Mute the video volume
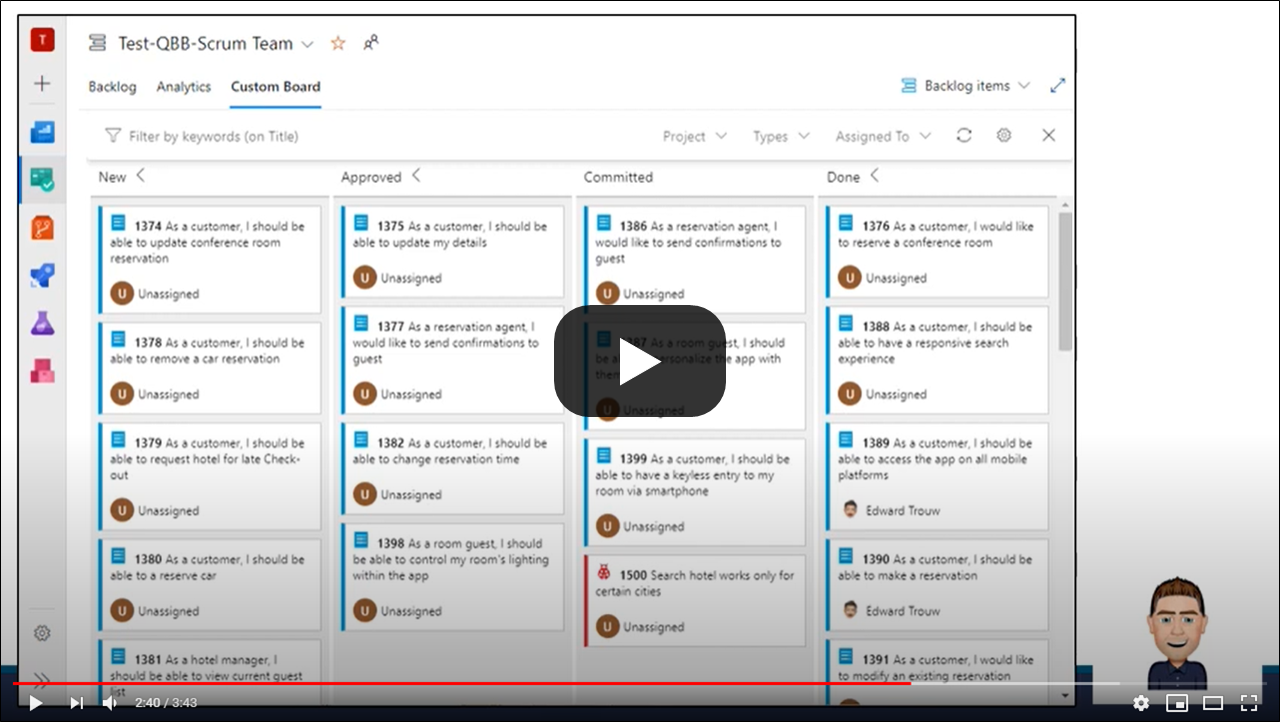 point(110,703)
